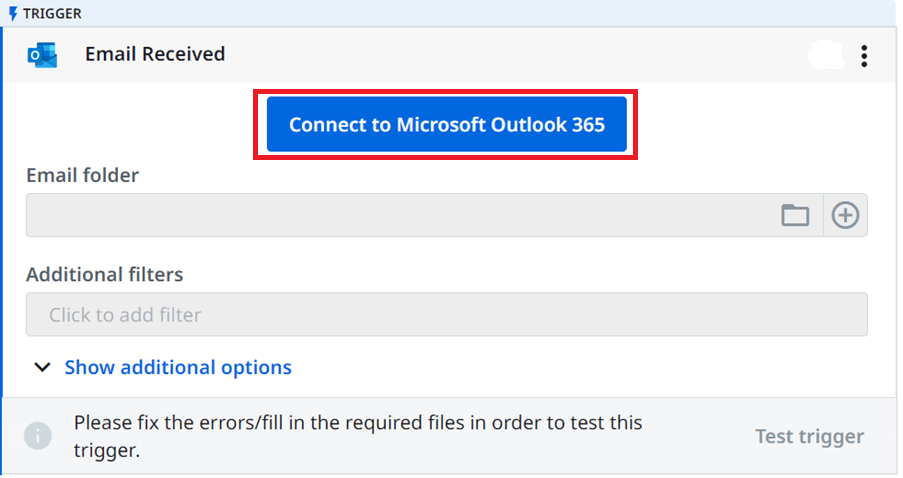903x478 pixels.
Task: Click the empty header area beside Email Received
Action: (513, 55)
